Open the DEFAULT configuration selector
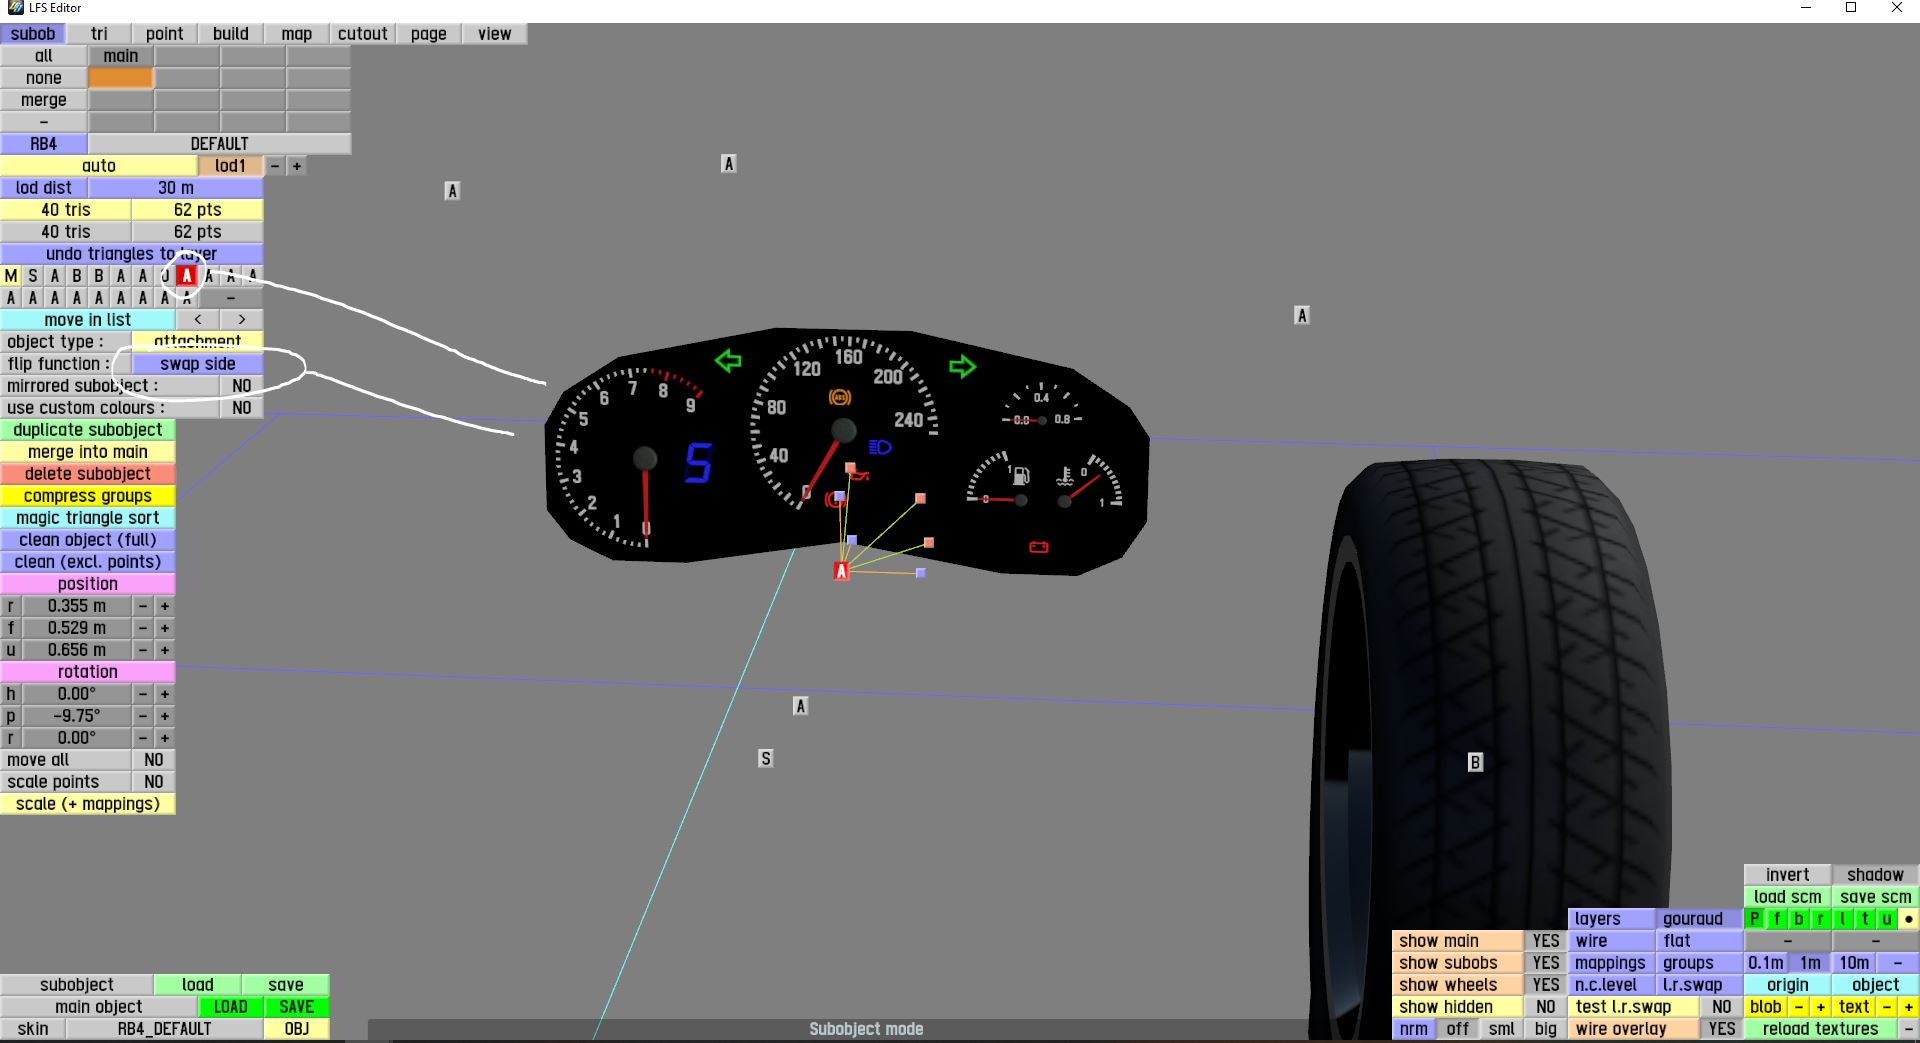 (x=220, y=144)
